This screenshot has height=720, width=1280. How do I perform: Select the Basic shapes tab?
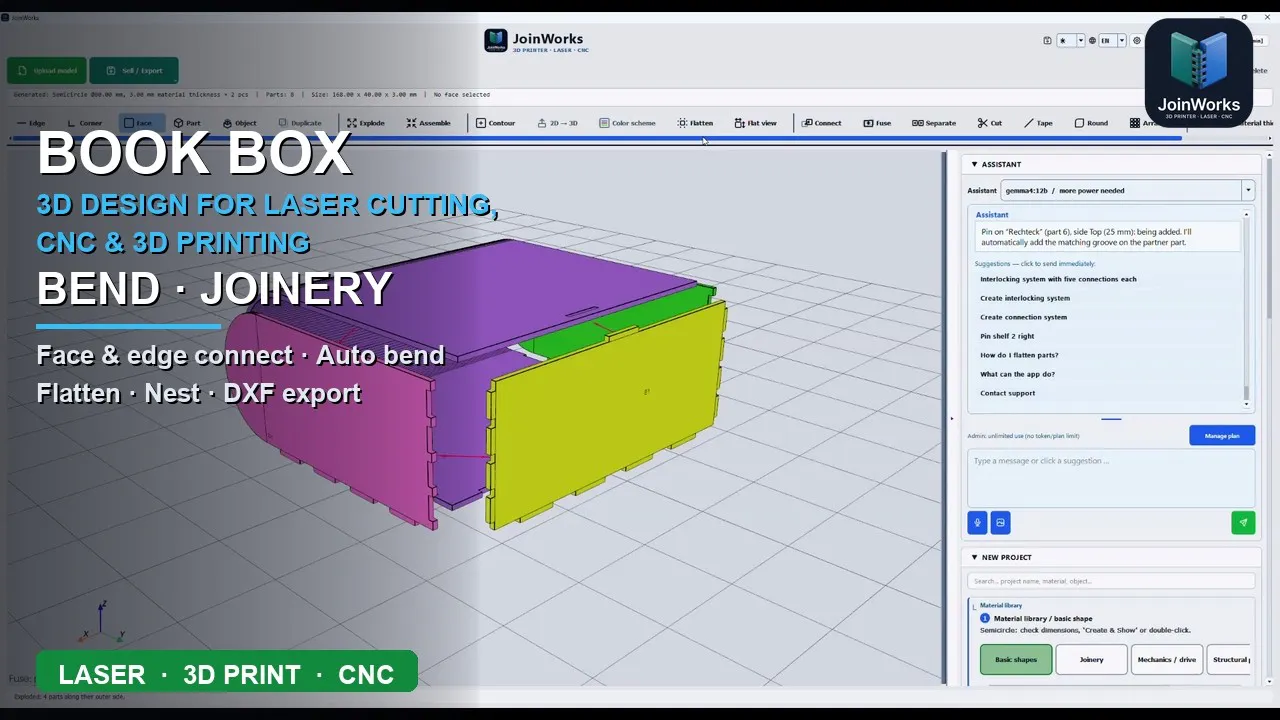coord(1016,659)
